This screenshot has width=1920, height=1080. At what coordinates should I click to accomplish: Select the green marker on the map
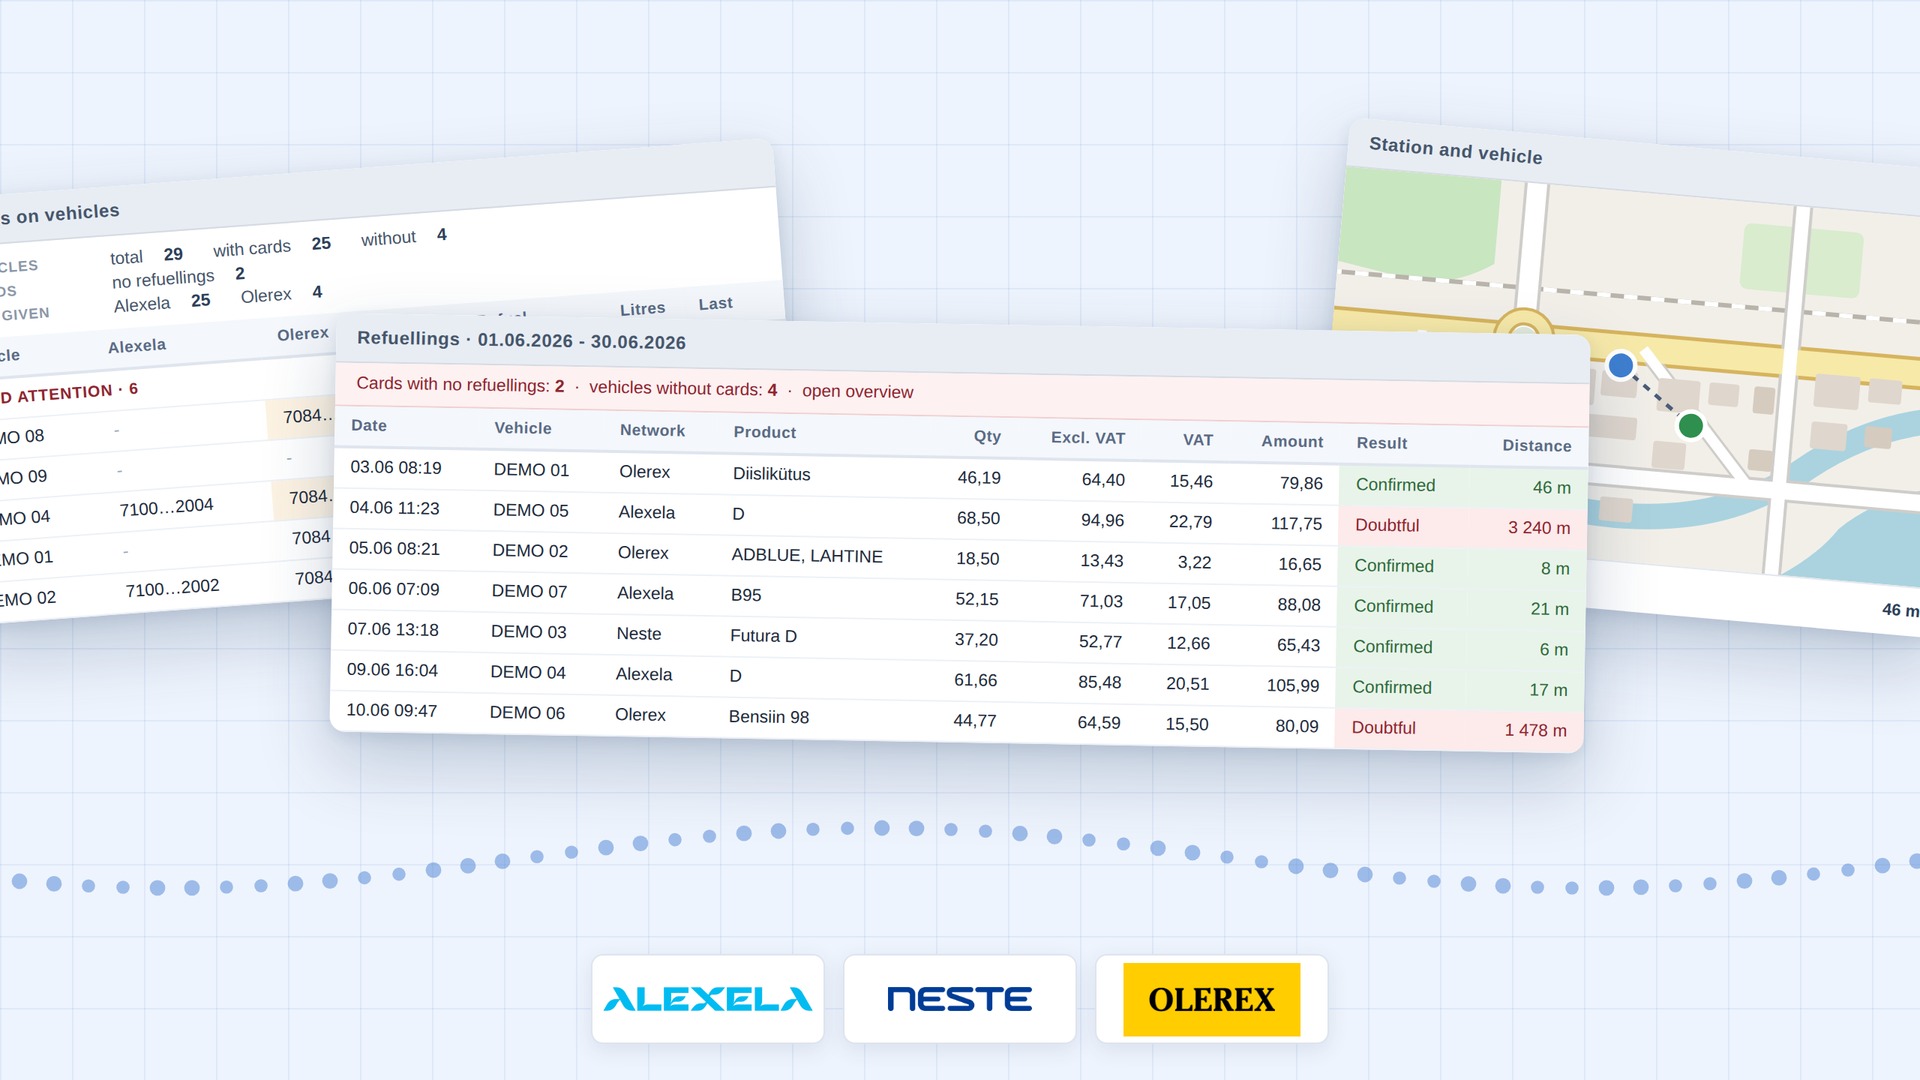point(1691,426)
